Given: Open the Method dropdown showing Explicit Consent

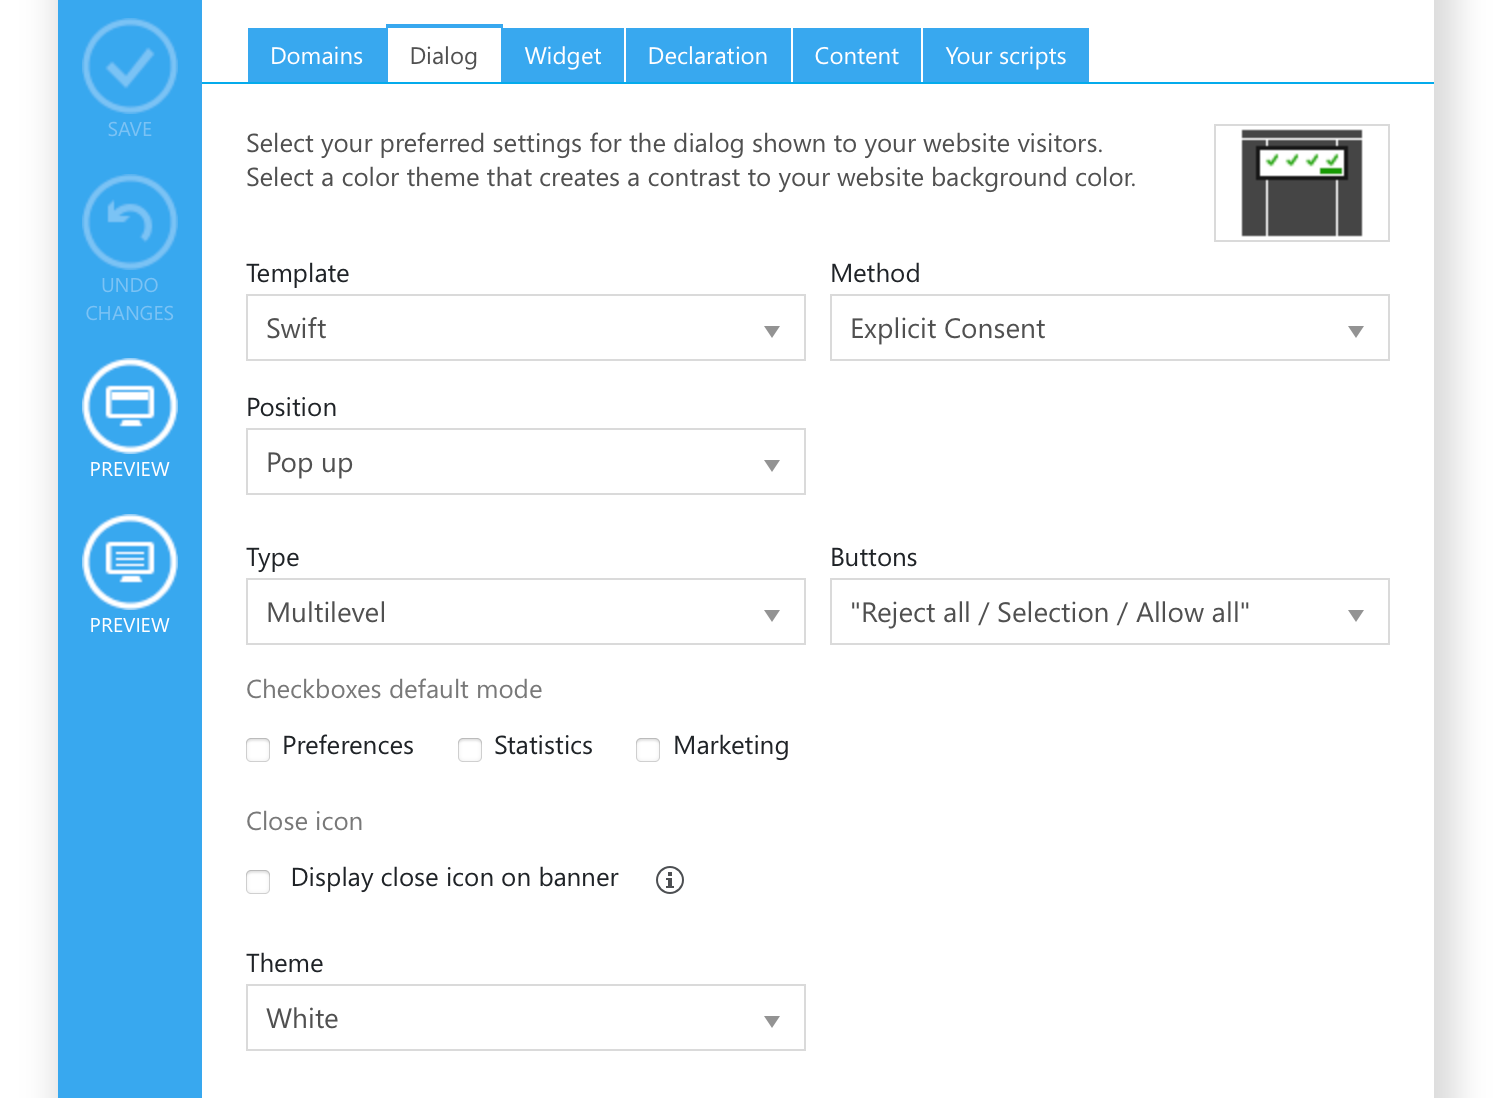Looking at the screenshot, I should tap(1110, 328).
